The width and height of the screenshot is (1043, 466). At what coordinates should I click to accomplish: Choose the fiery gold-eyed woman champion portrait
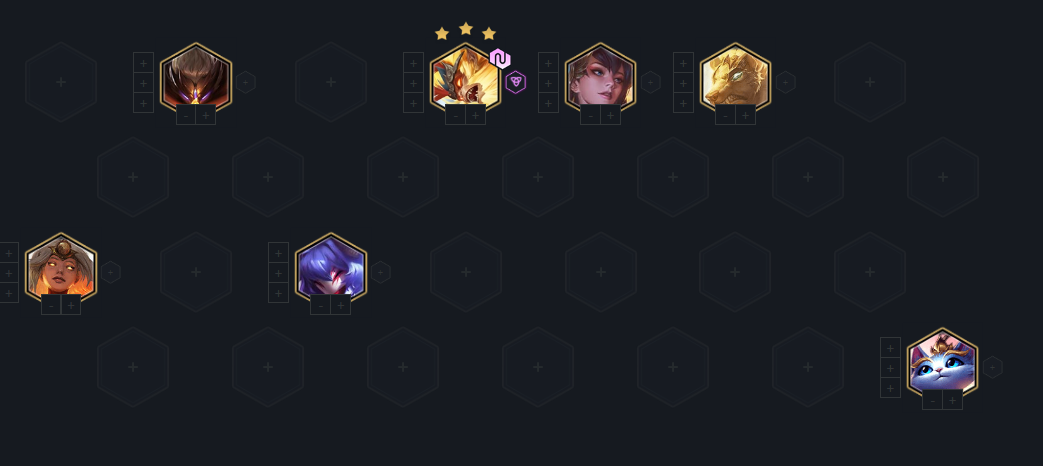click(61, 269)
